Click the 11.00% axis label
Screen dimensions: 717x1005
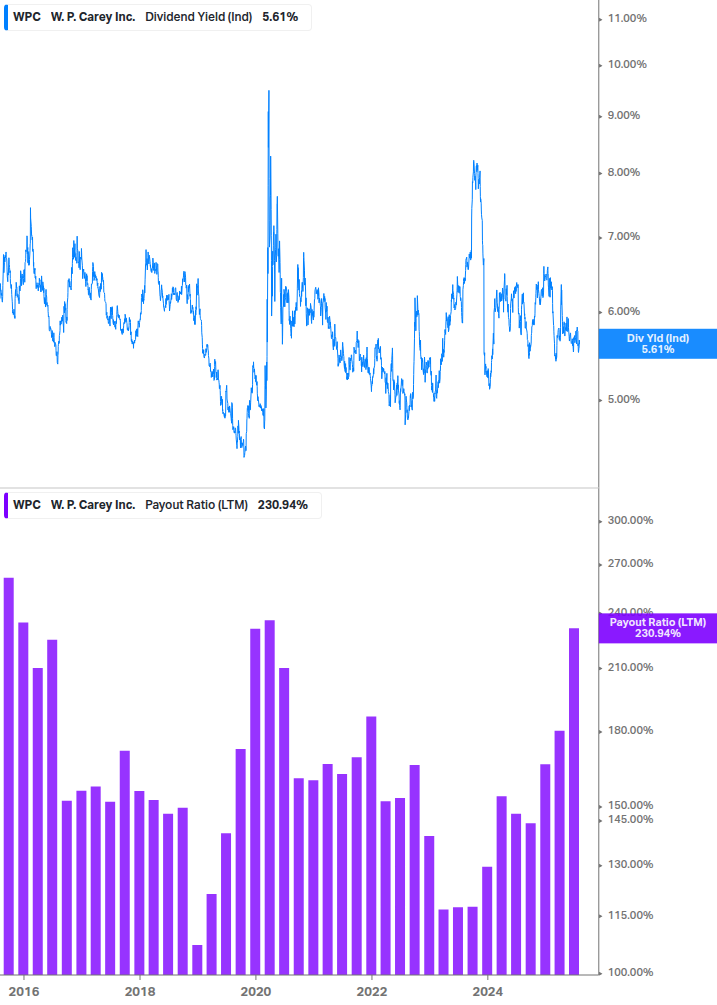point(627,19)
